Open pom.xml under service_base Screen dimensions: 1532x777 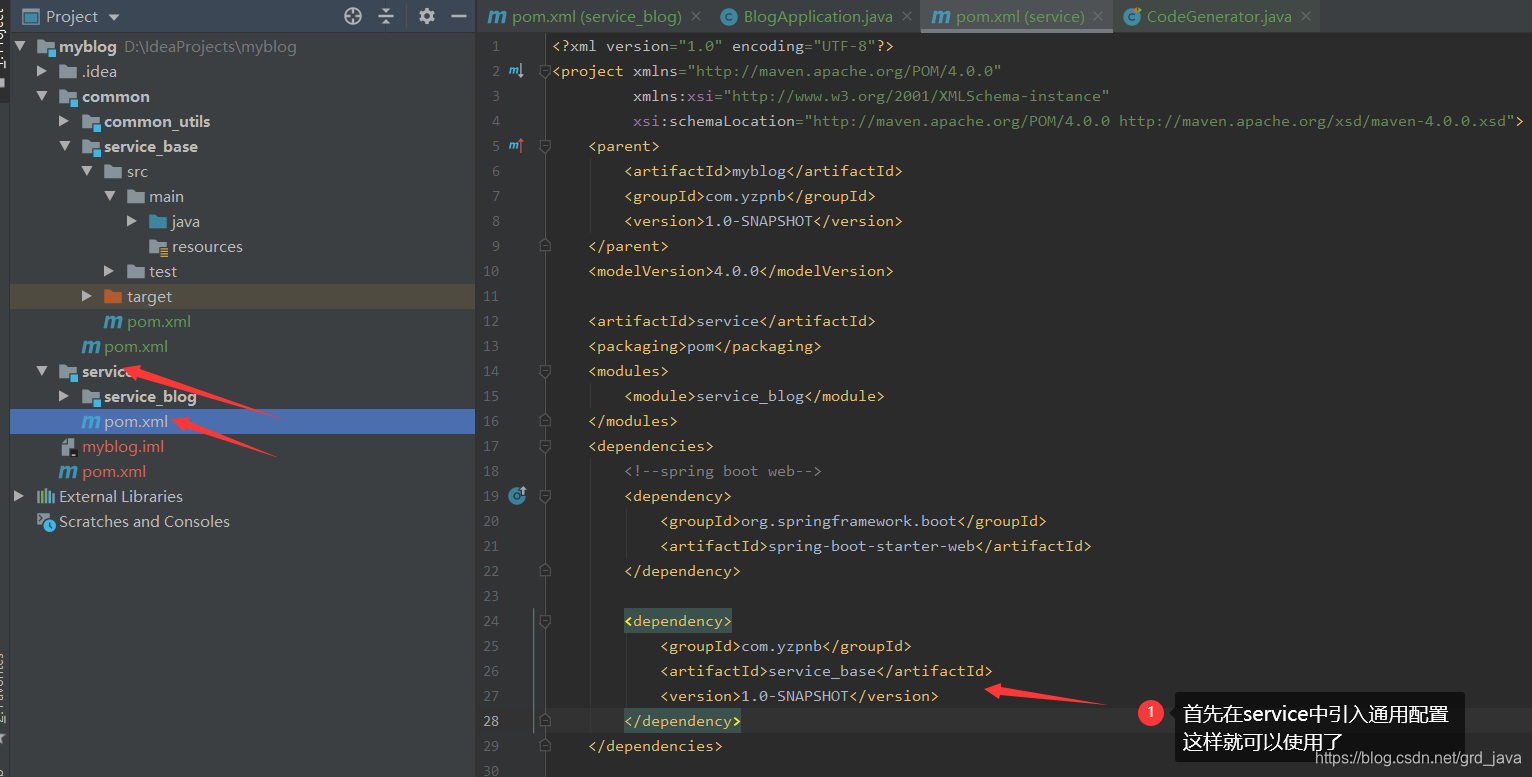(159, 322)
